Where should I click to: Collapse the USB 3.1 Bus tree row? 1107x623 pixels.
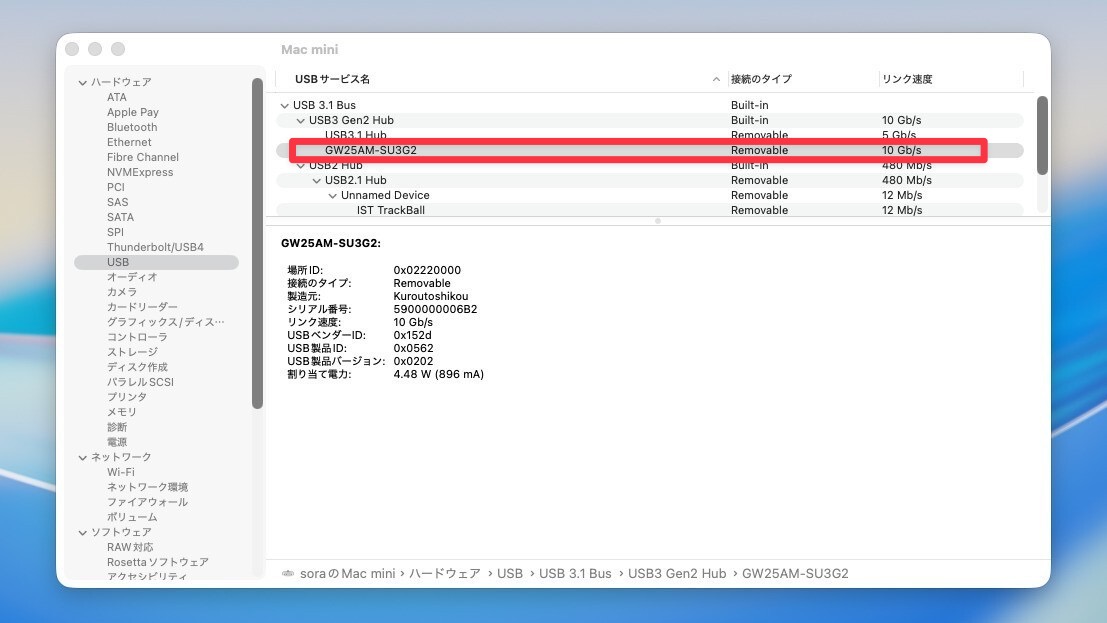(x=285, y=105)
